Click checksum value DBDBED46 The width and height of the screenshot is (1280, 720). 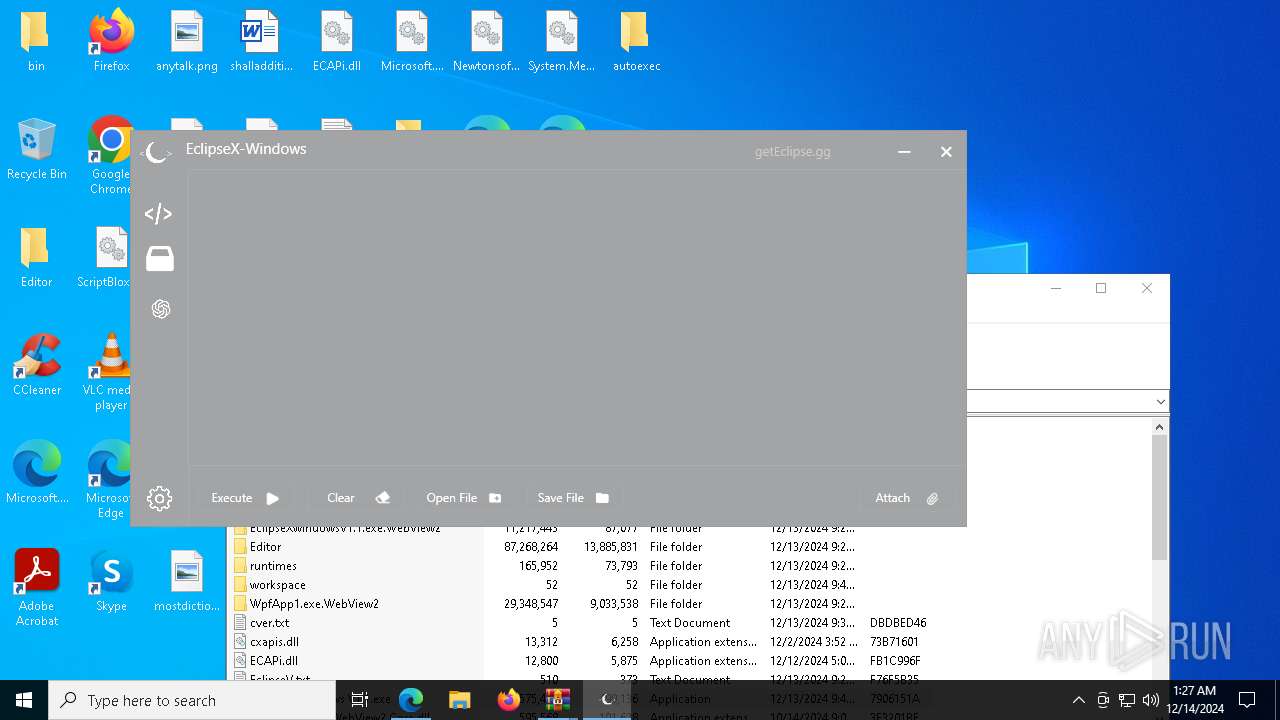click(x=898, y=623)
